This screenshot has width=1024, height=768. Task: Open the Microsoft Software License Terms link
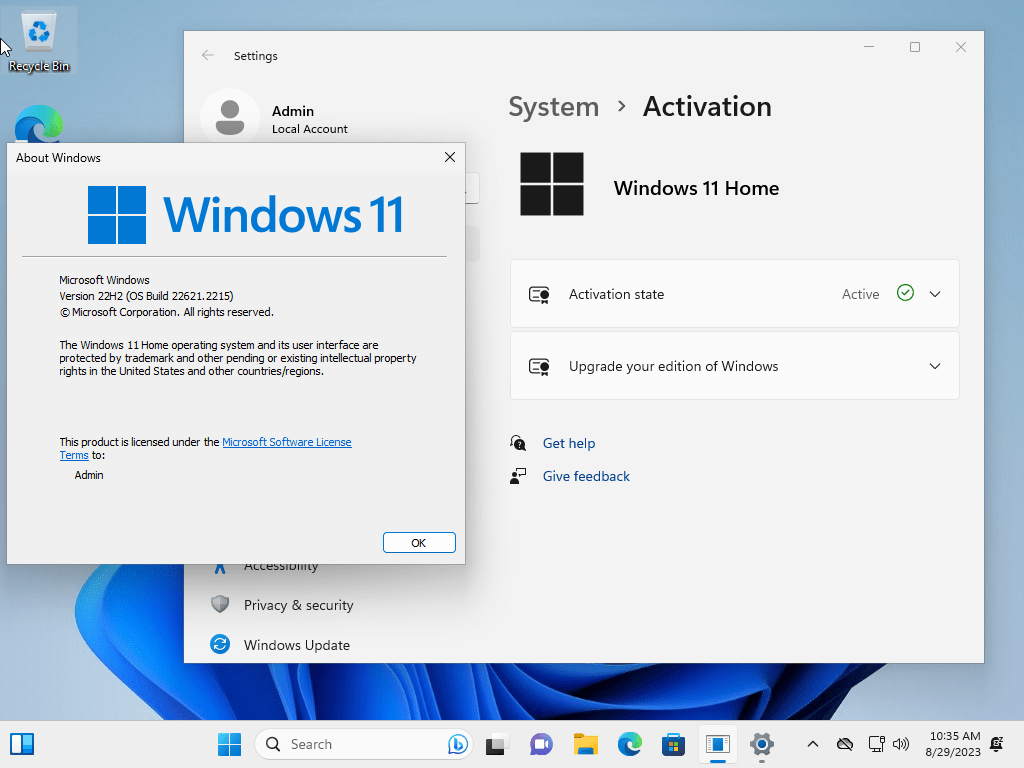pos(287,442)
